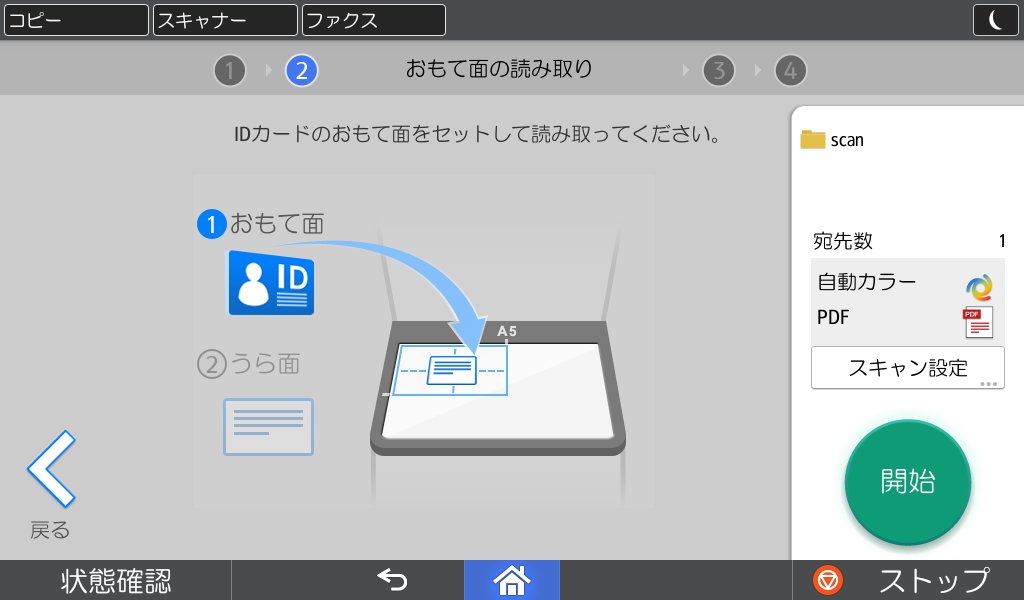The height and width of the screenshot is (600, 1024).
Task: Tap the back side card icon
Action: pyautogui.click(x=268, y=427)
